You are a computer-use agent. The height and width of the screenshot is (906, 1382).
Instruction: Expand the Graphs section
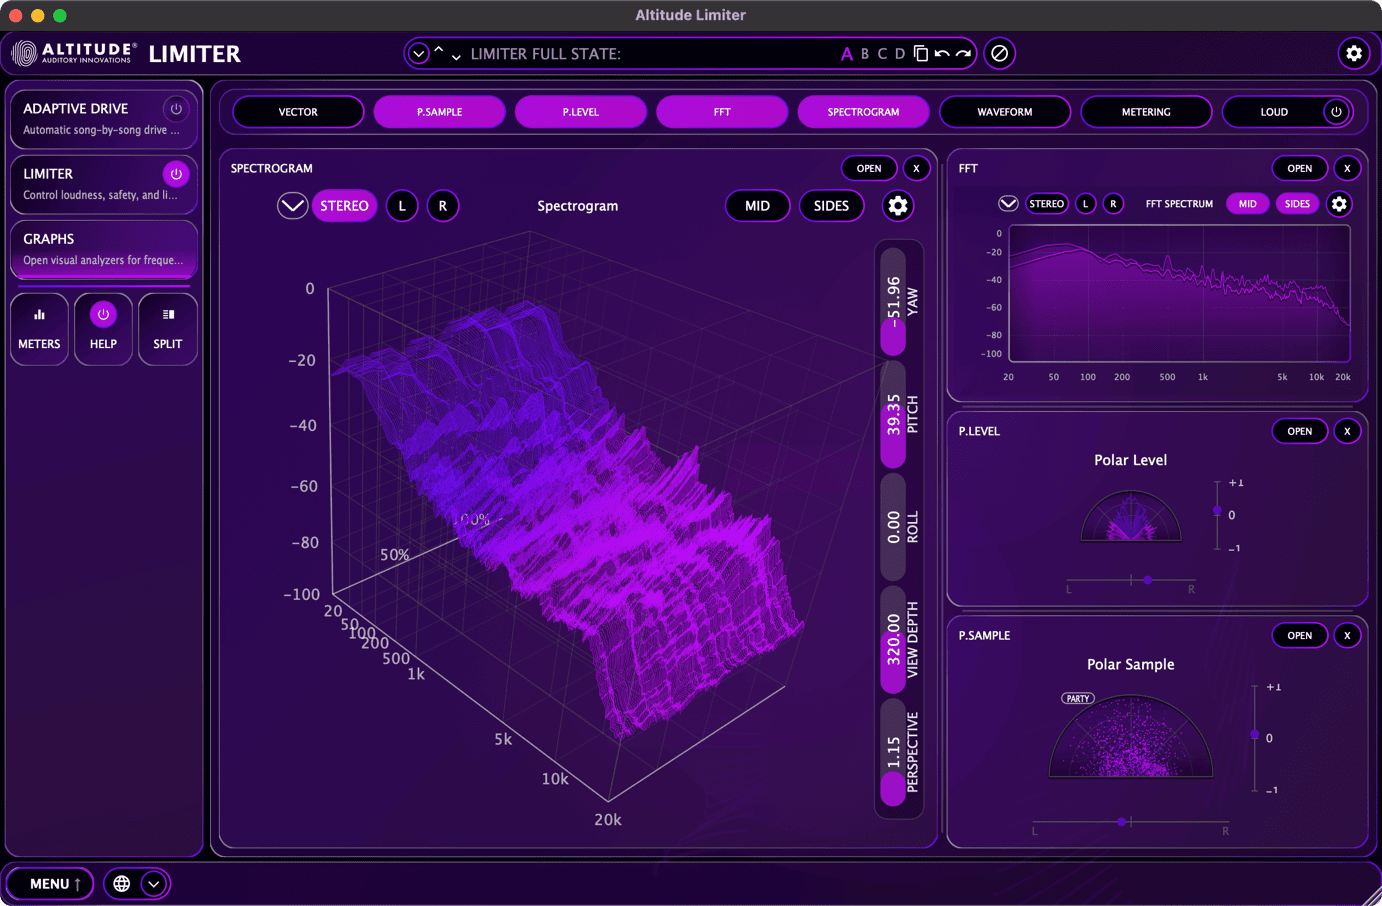coord(103,249)
